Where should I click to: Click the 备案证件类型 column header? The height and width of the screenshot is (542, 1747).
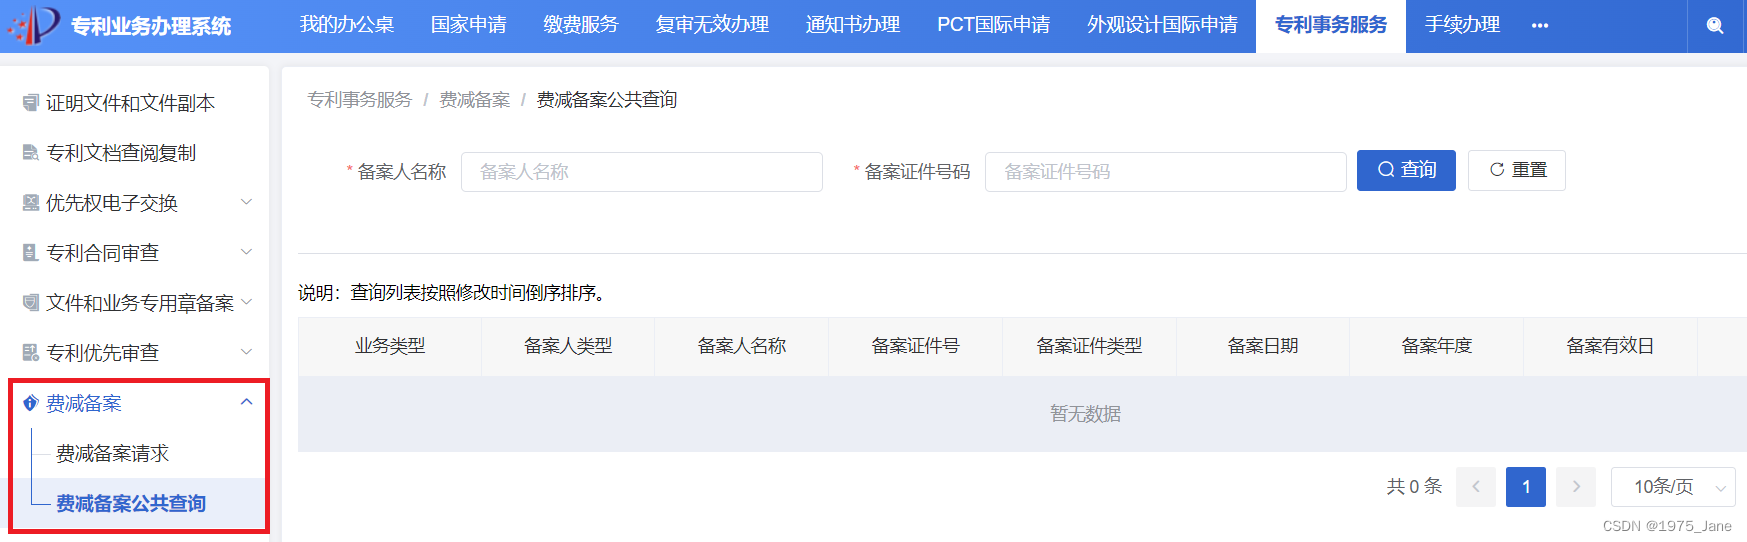coord(1089,346)
